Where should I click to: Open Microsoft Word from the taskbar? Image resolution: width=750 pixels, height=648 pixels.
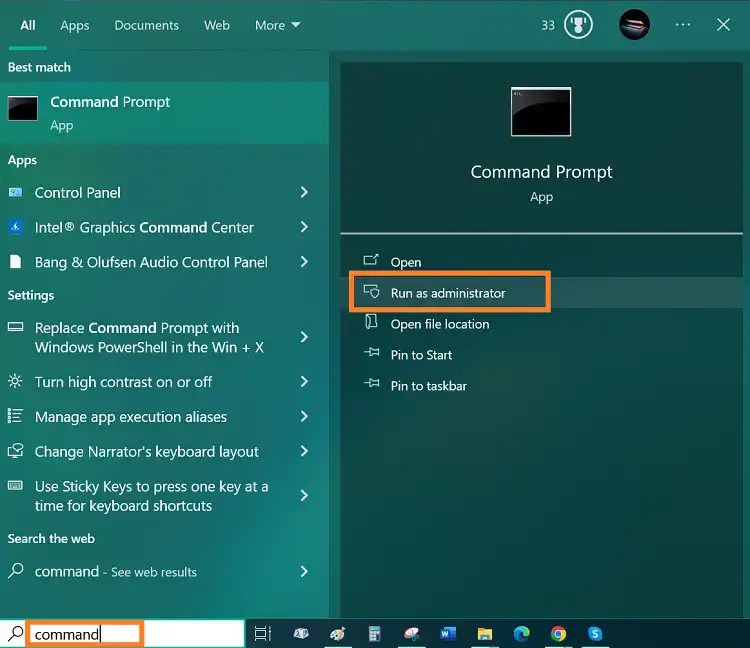coord(448,634)
